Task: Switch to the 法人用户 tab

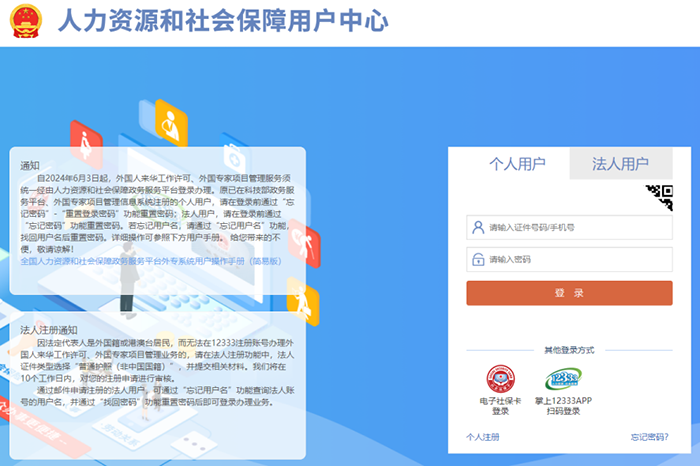Action: pyautogui.click(x=621, y=164)
